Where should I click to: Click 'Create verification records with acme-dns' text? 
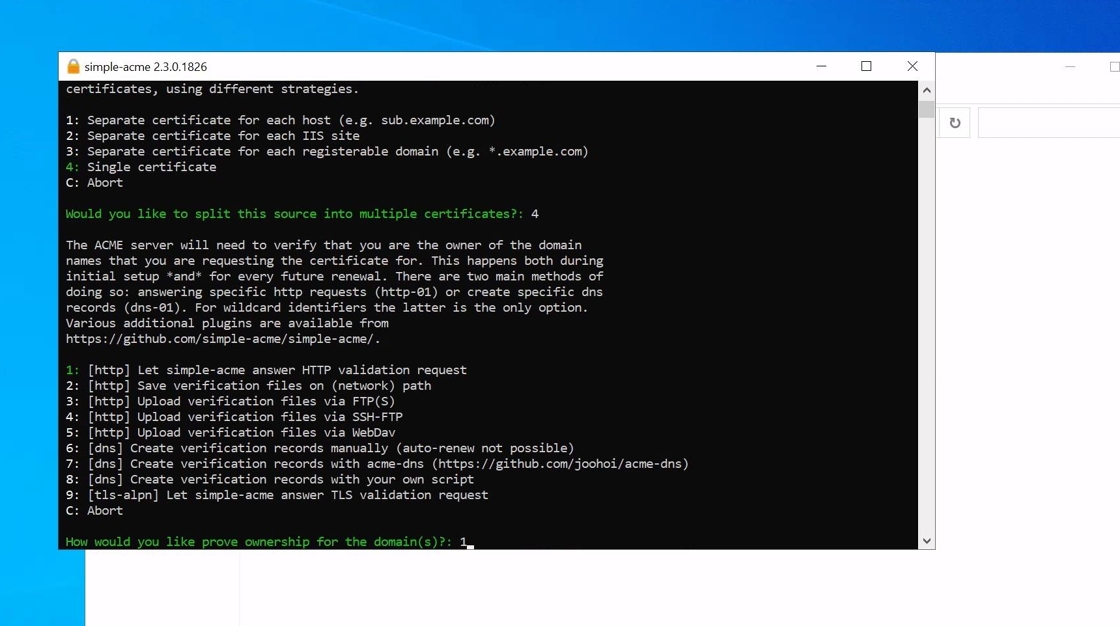tap(276, 464)
